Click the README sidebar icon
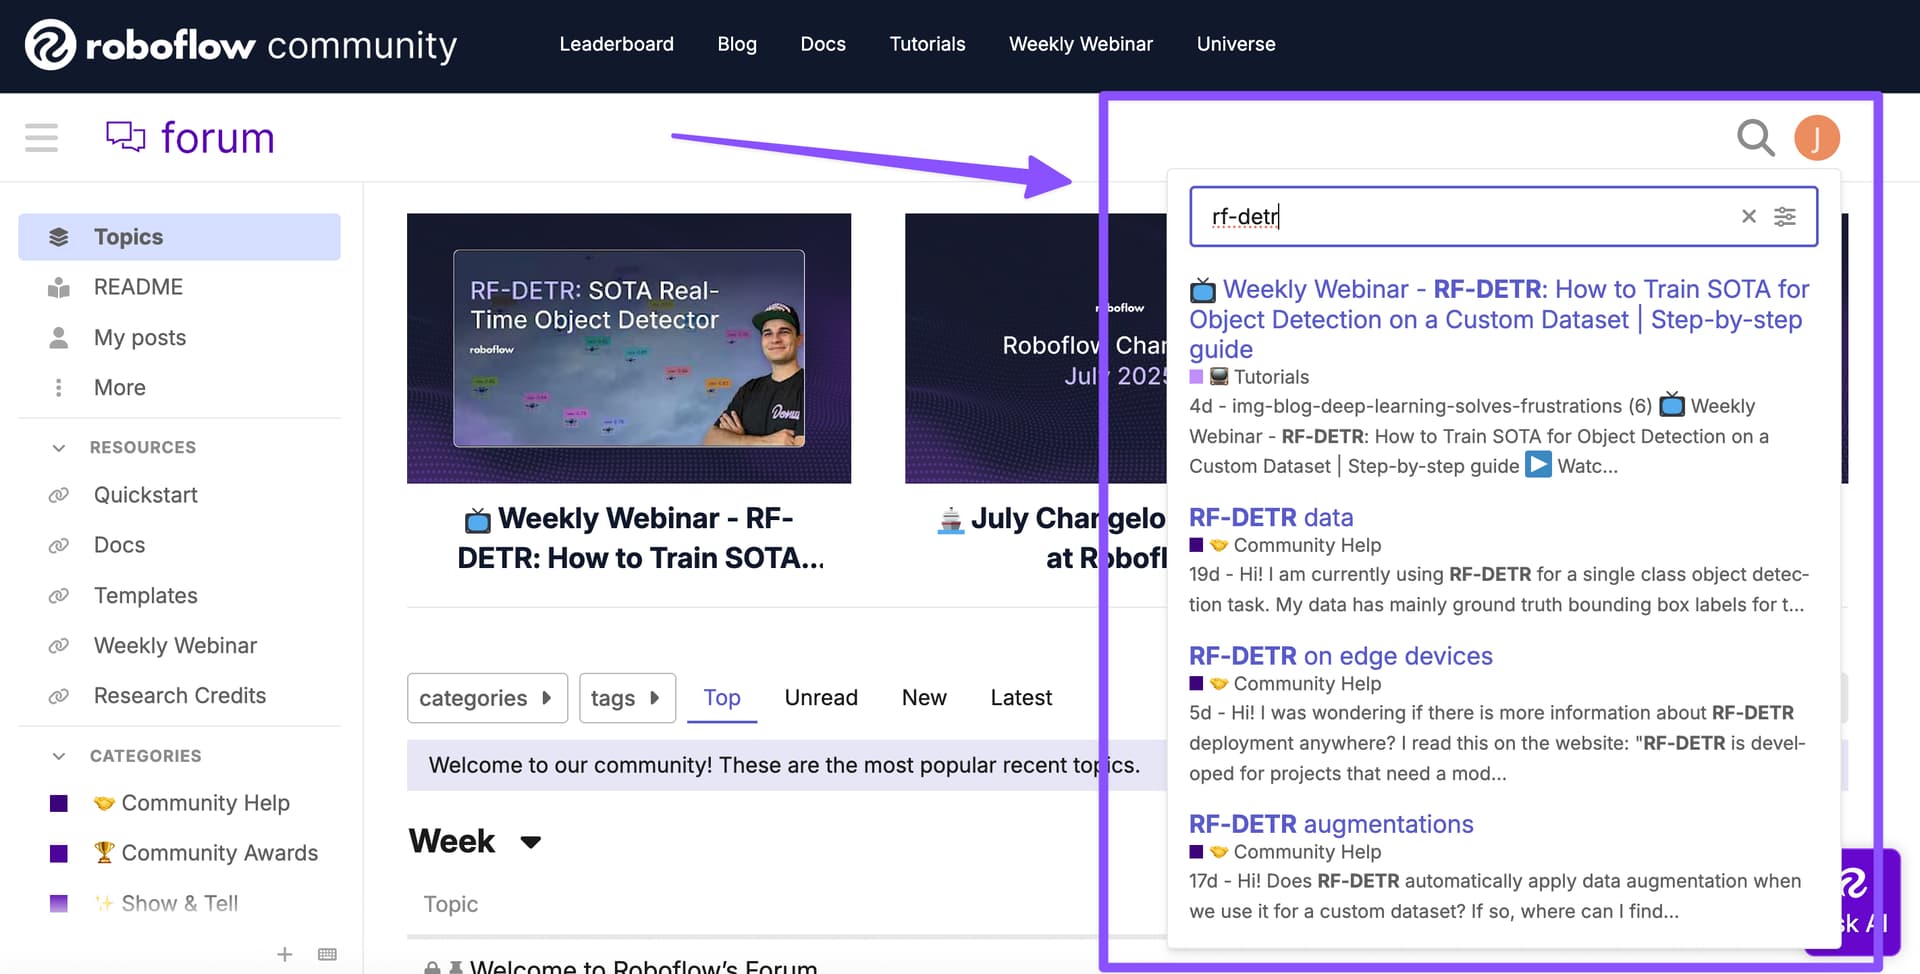The image size is (1920, 974). click(x=59, y=287)
